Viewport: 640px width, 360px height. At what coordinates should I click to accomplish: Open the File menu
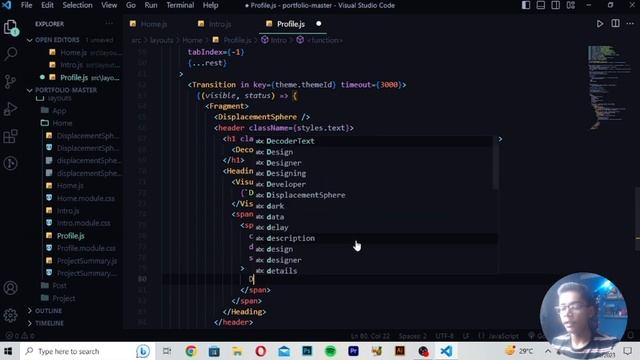[27, 5]
